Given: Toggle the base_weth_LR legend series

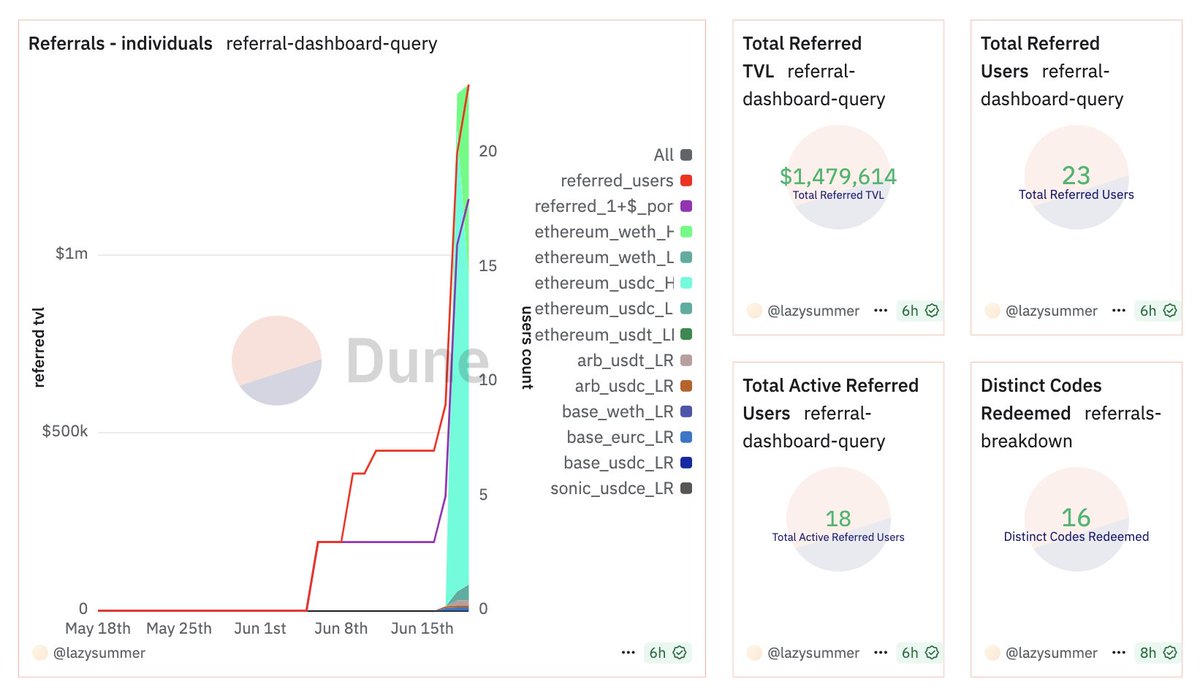Looking at the screenshot, I should pos(627,411).
